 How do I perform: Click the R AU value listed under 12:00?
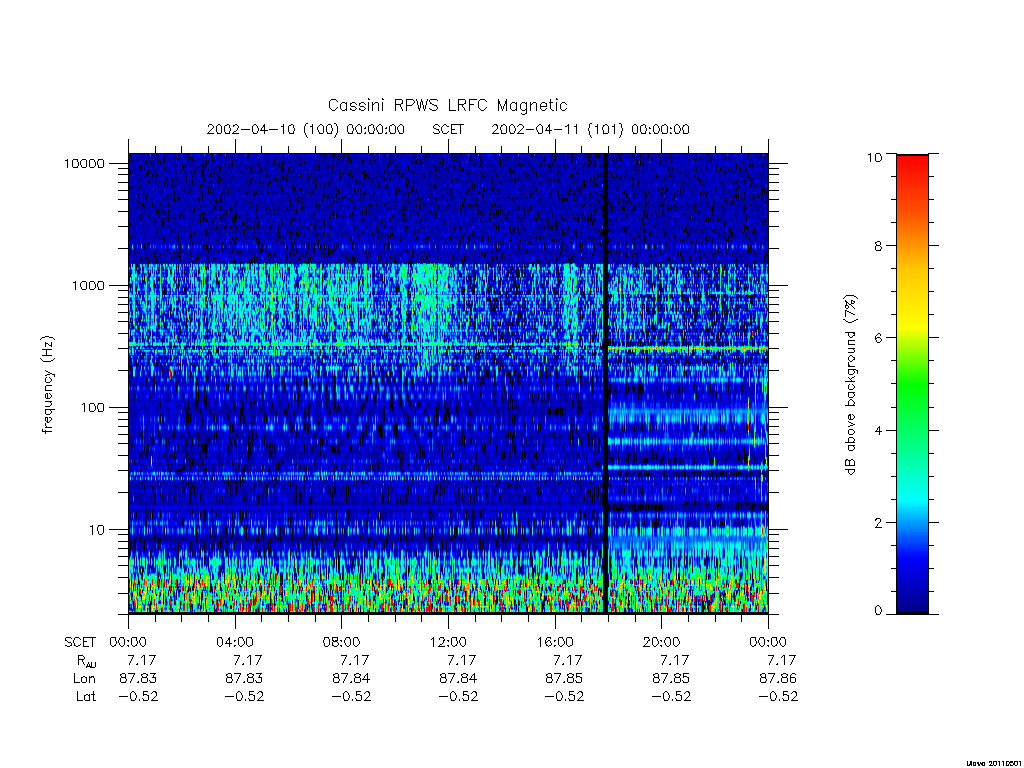click(x=462, y=660)
